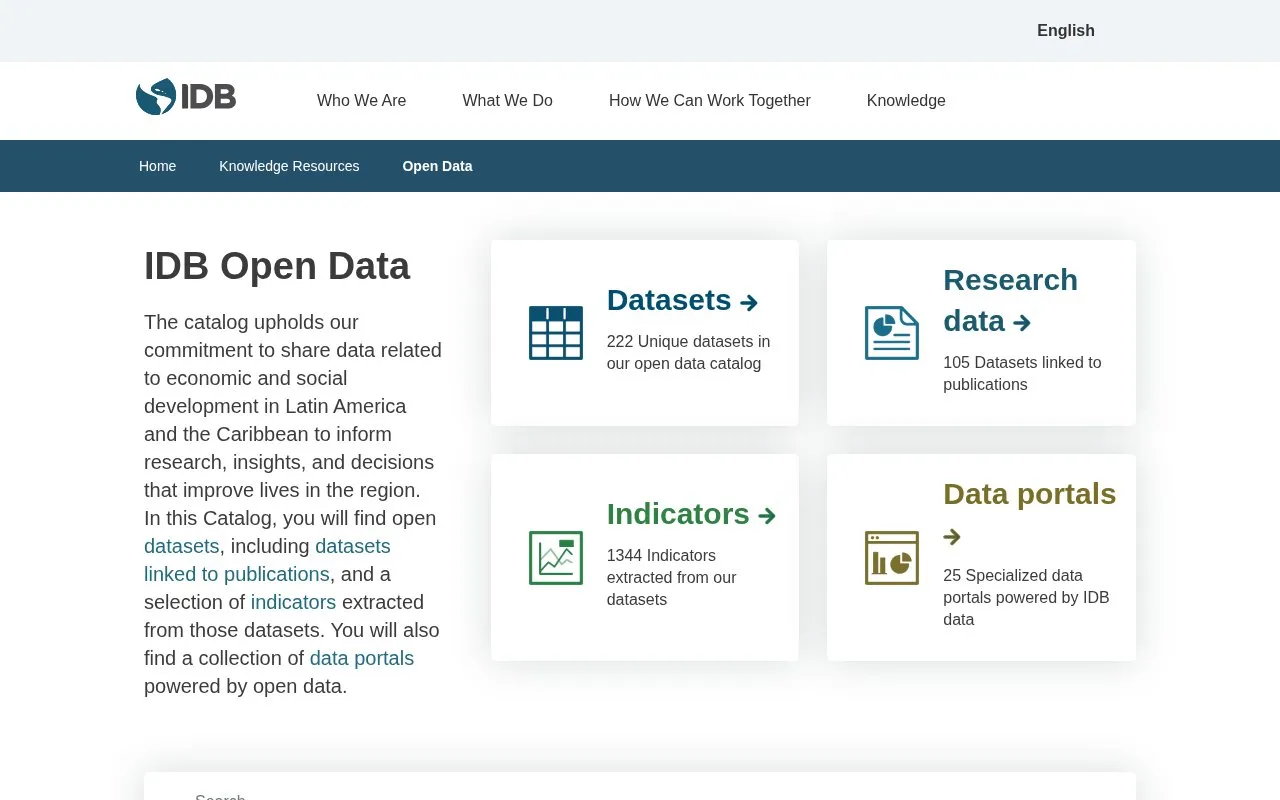Click the Data portals dashboard icon
The width and height of the screenshot is (1280, 800).
(x=892, y=558)
